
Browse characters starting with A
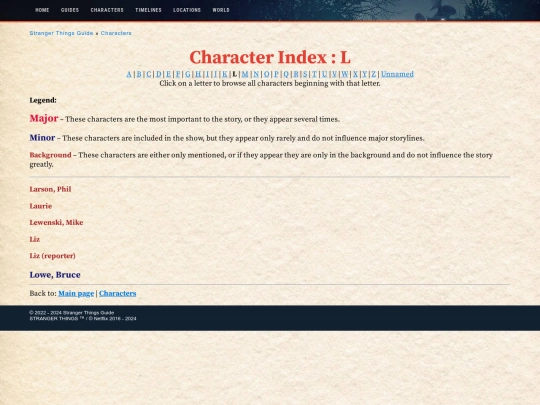click(x=129, y=74)
